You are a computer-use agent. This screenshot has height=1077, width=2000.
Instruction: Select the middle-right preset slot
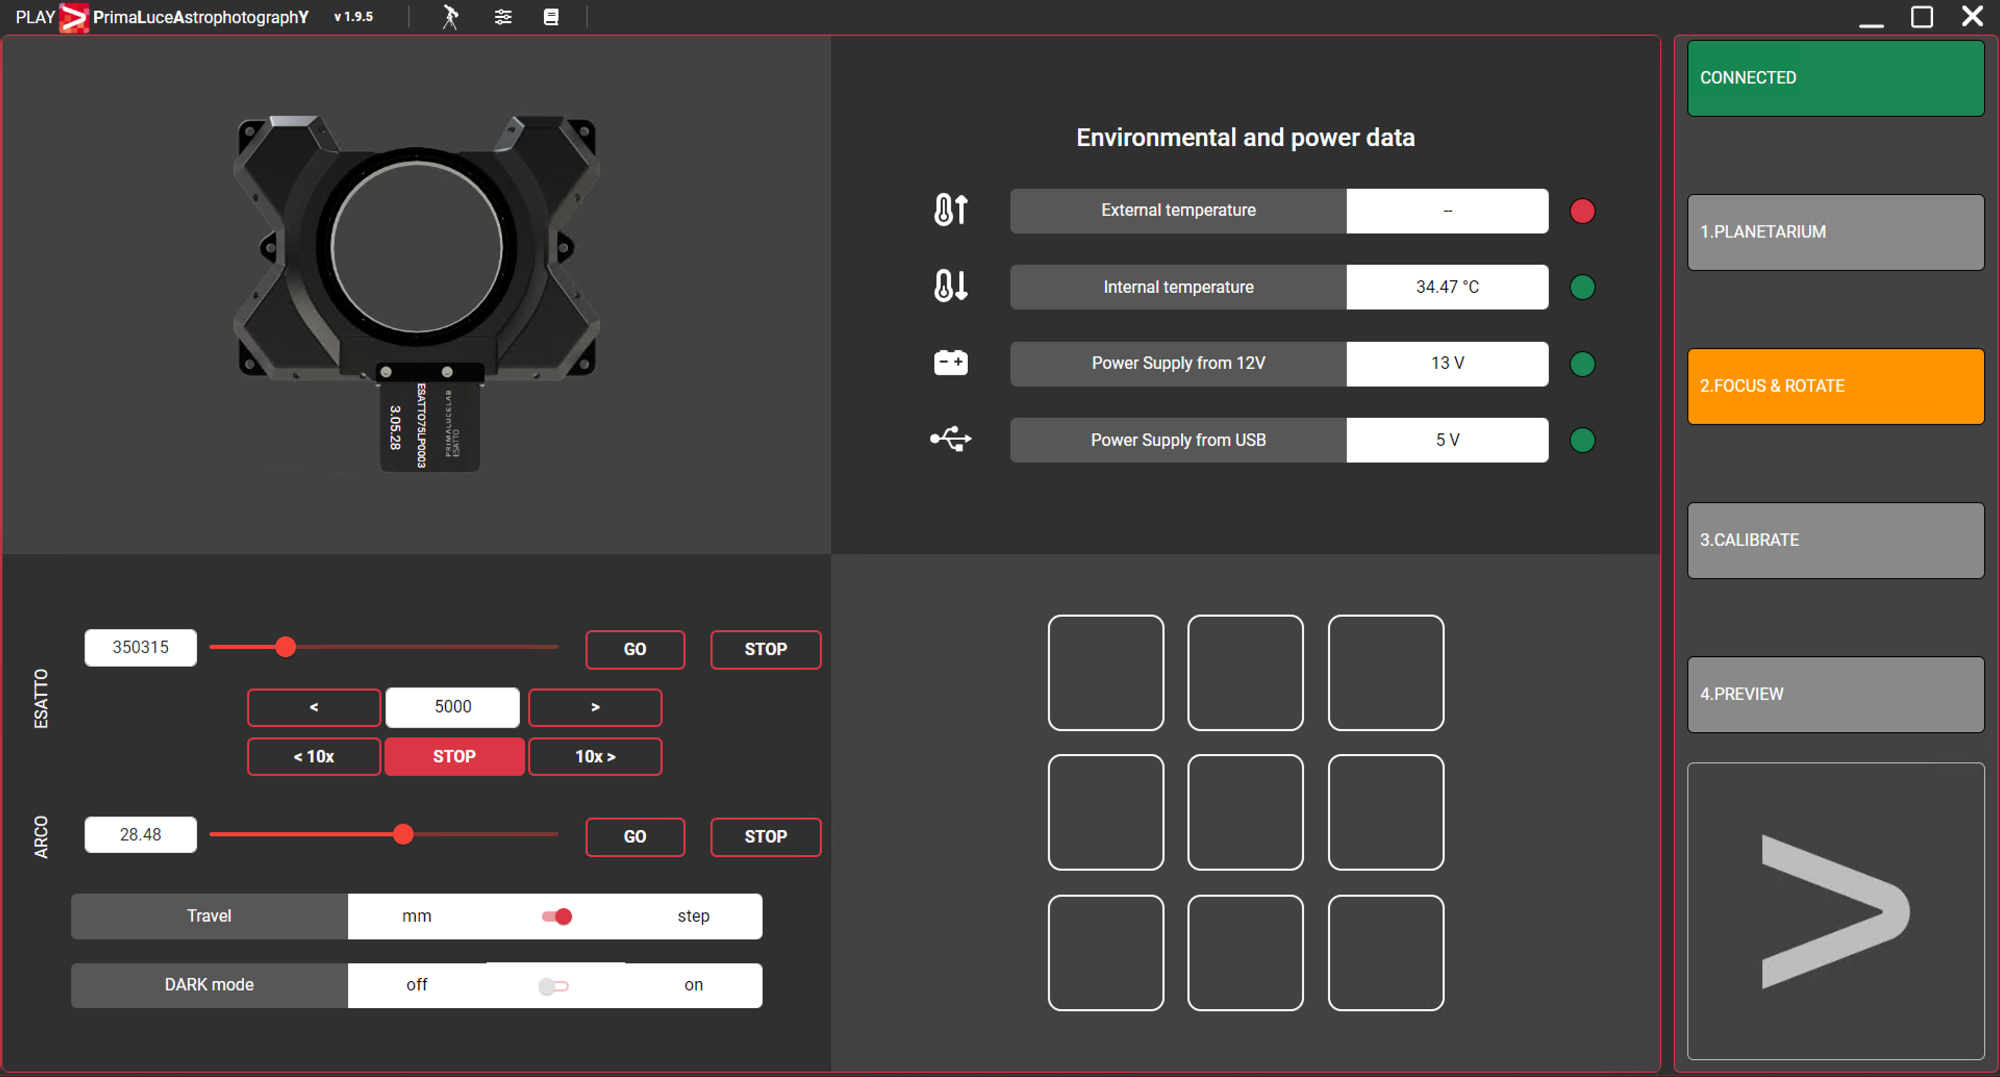[x=1386, y=812]
